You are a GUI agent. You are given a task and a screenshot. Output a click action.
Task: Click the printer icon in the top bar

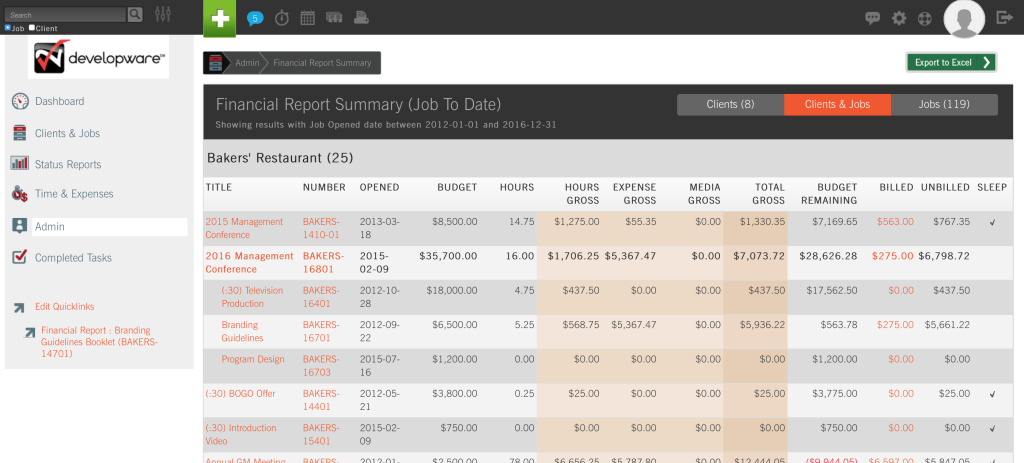coord(361,18)
